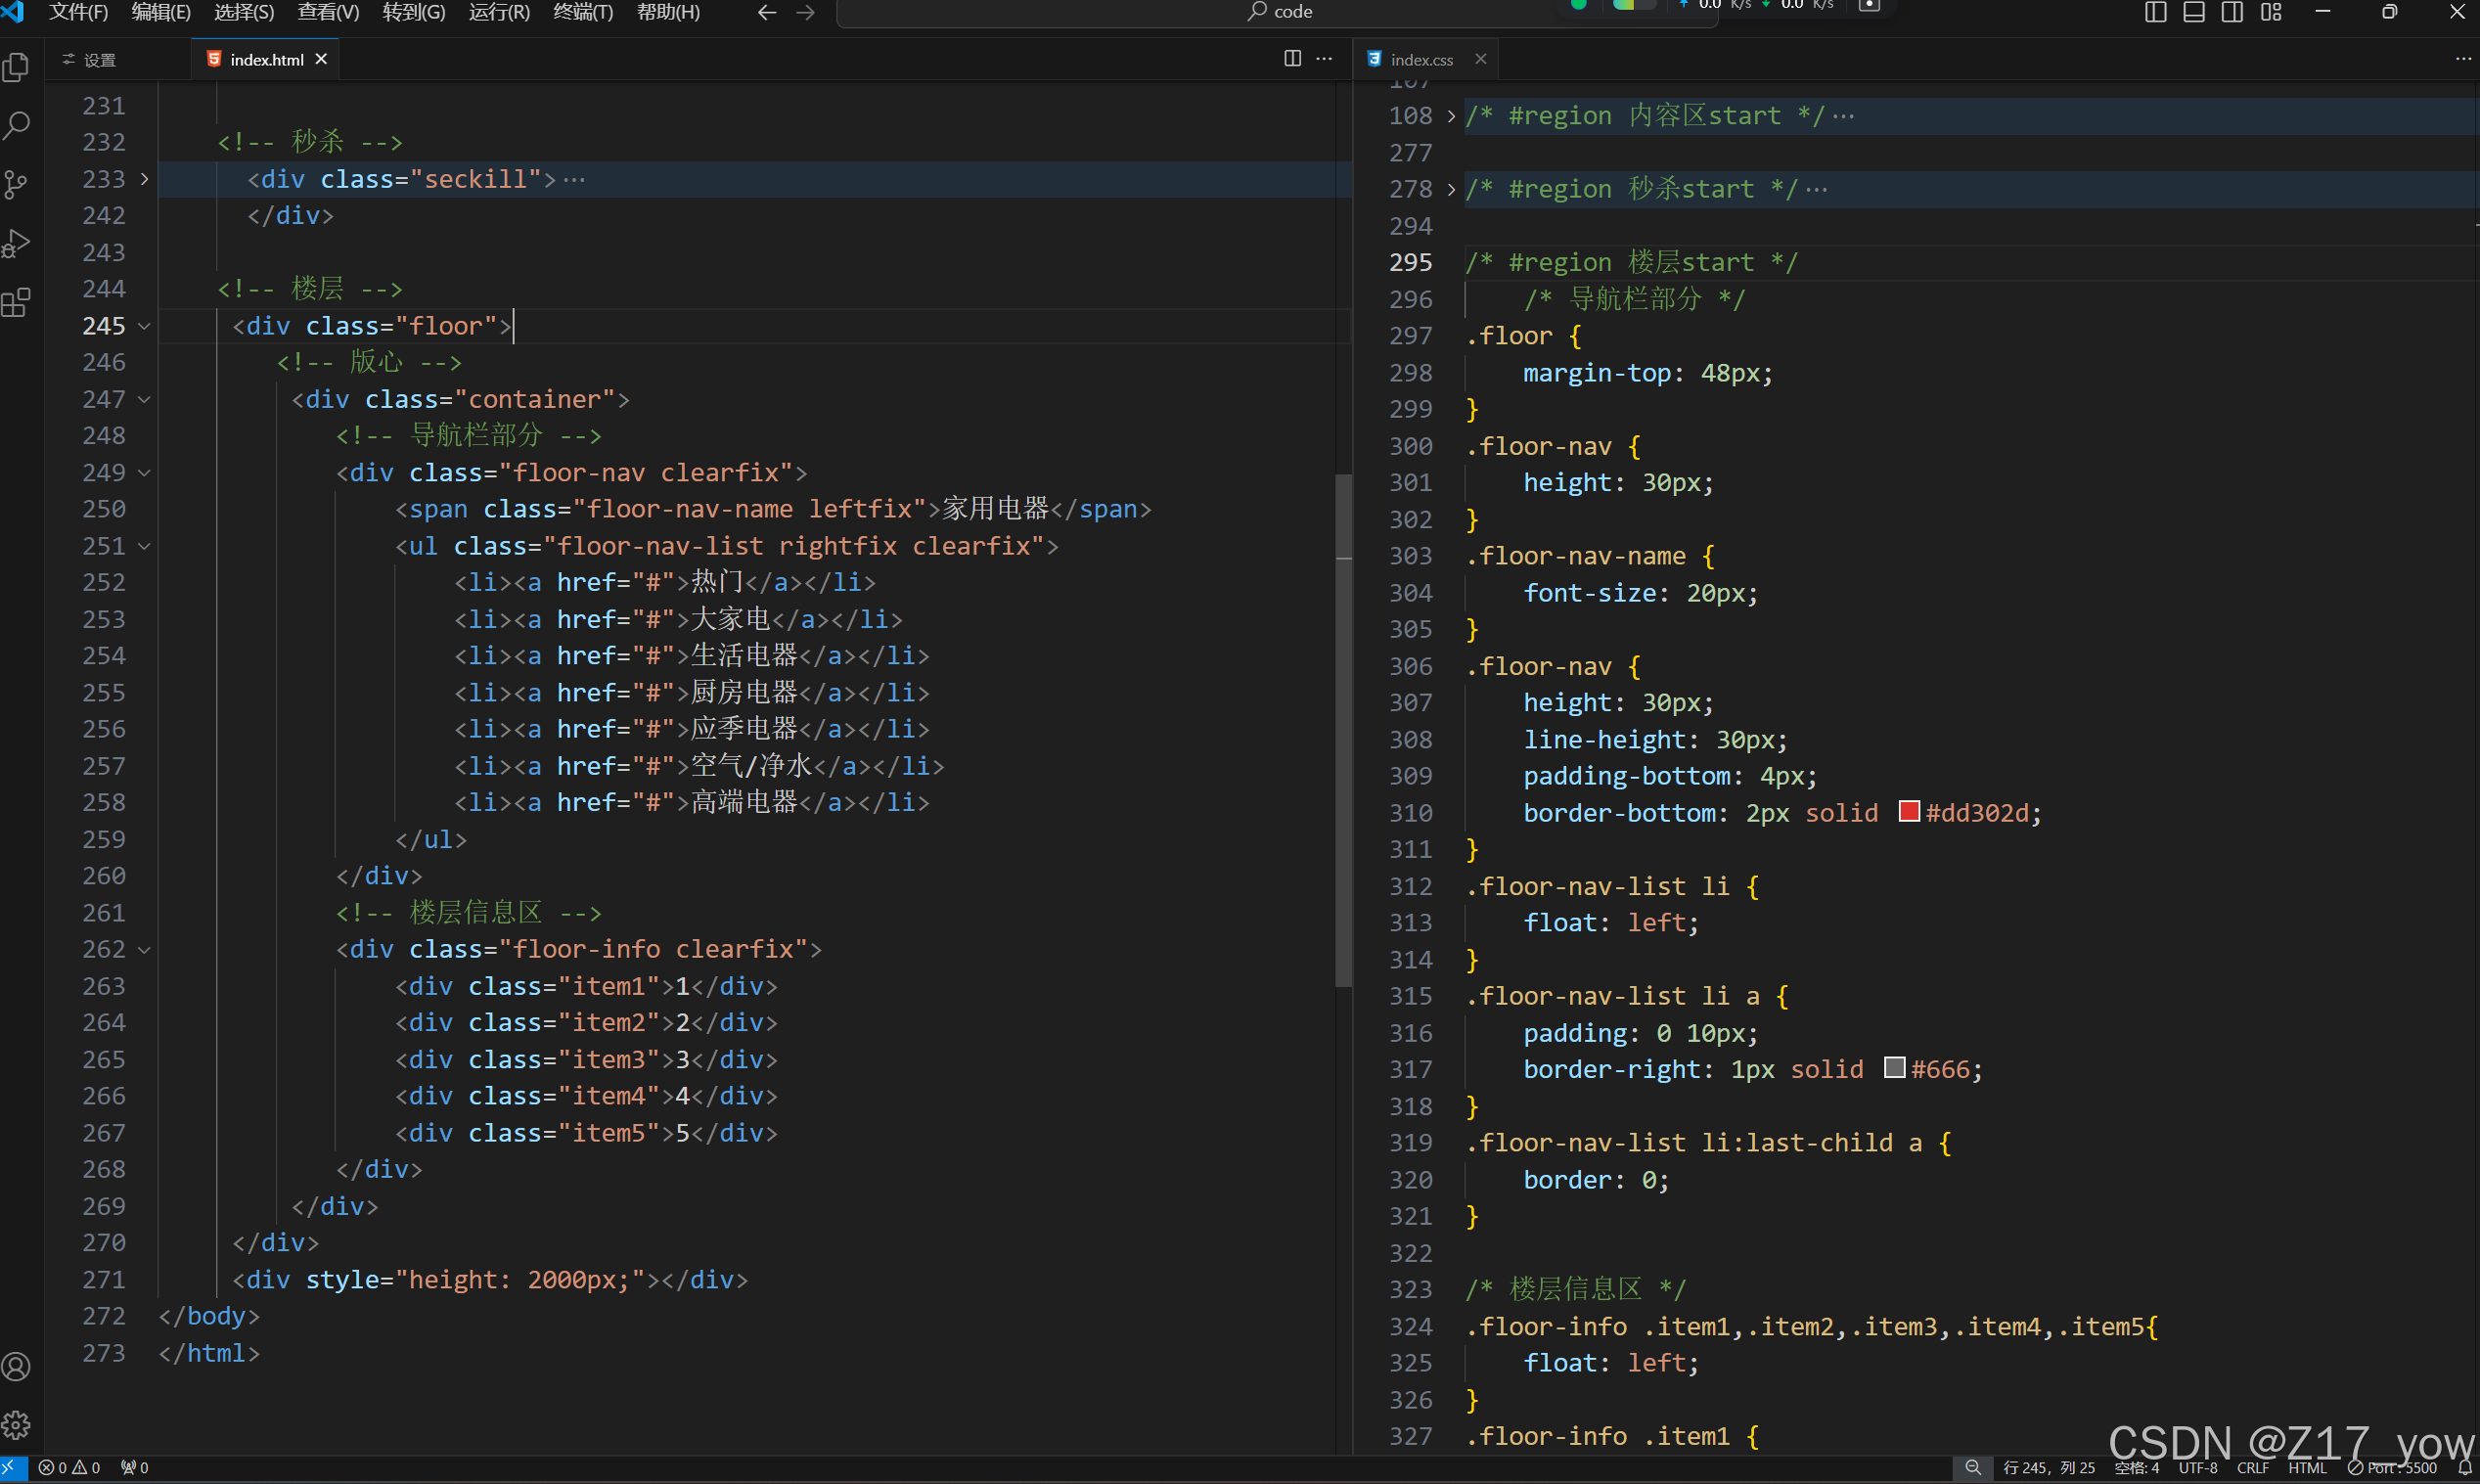Toggle the bottom panel layout button
2480x1484 pixels.
(x=2193, y=12)
